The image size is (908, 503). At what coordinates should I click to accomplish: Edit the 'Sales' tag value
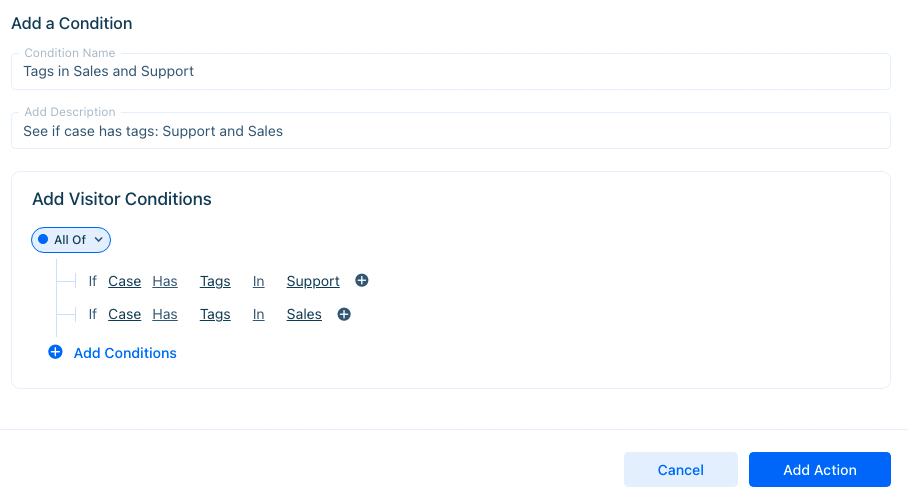click(304, 314)
